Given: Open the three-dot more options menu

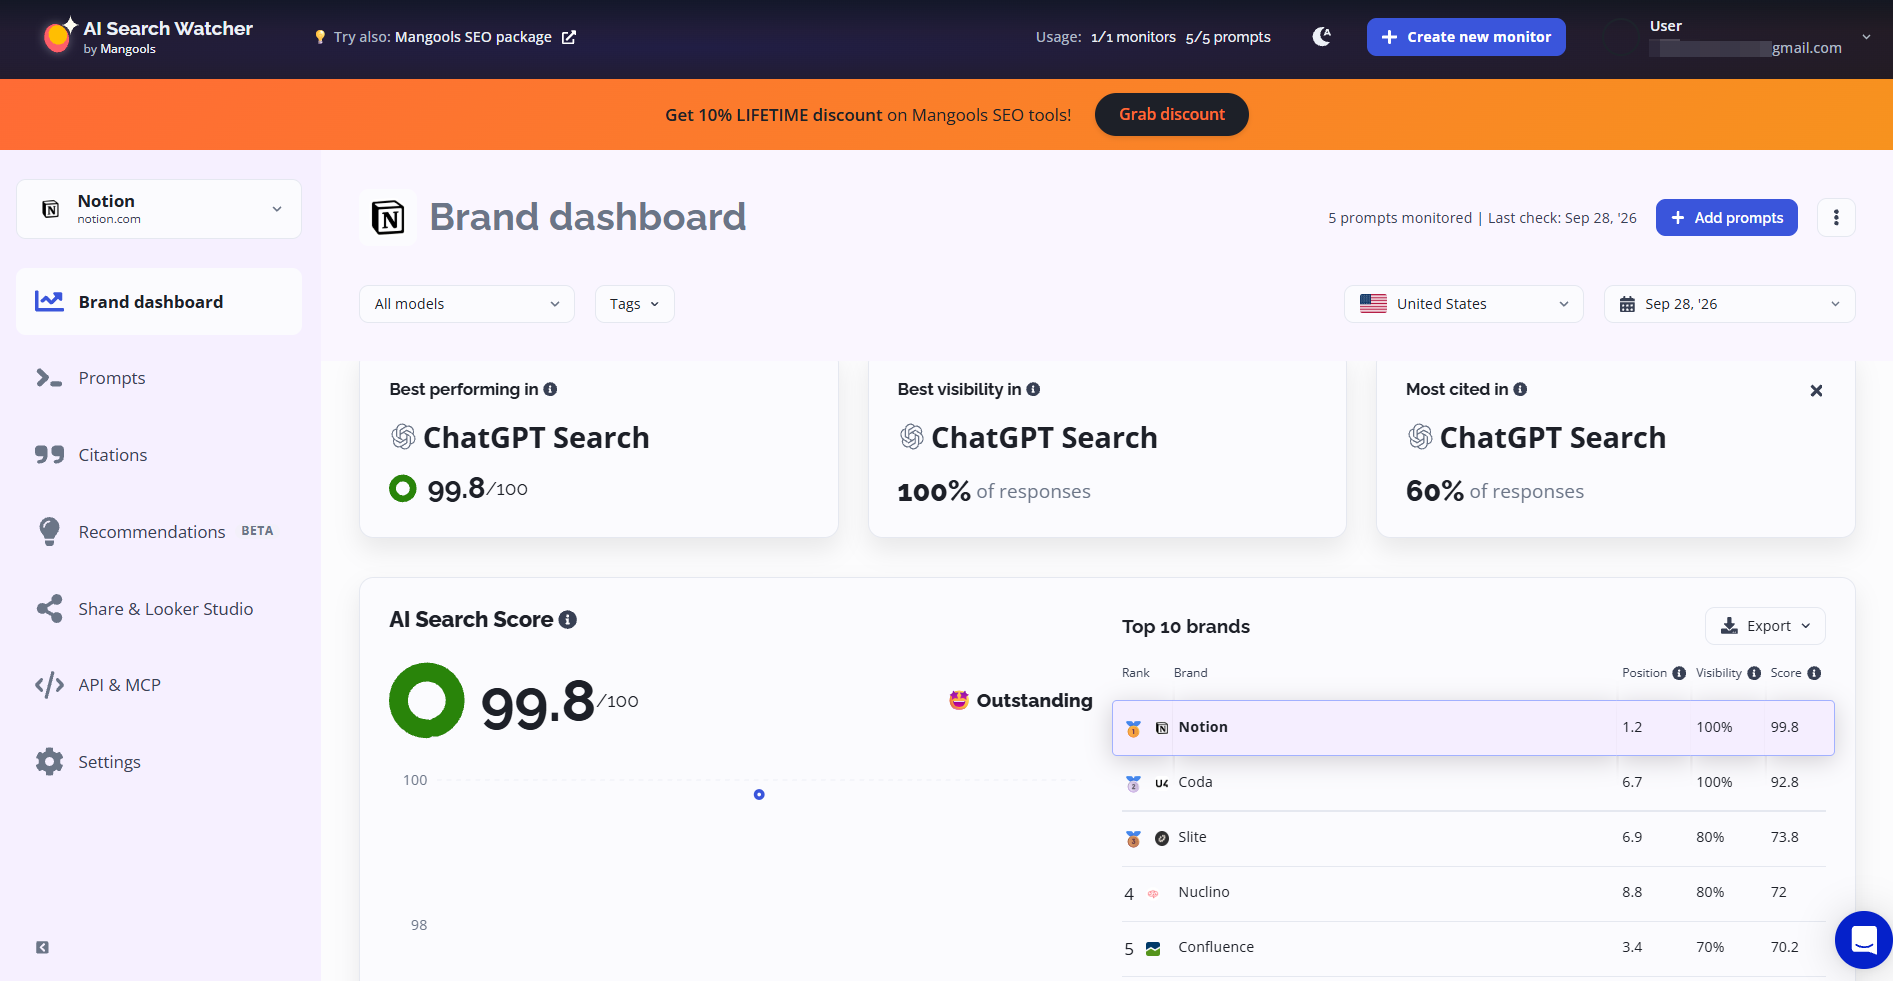Looking at the screenshot, I should [1836, 217].
